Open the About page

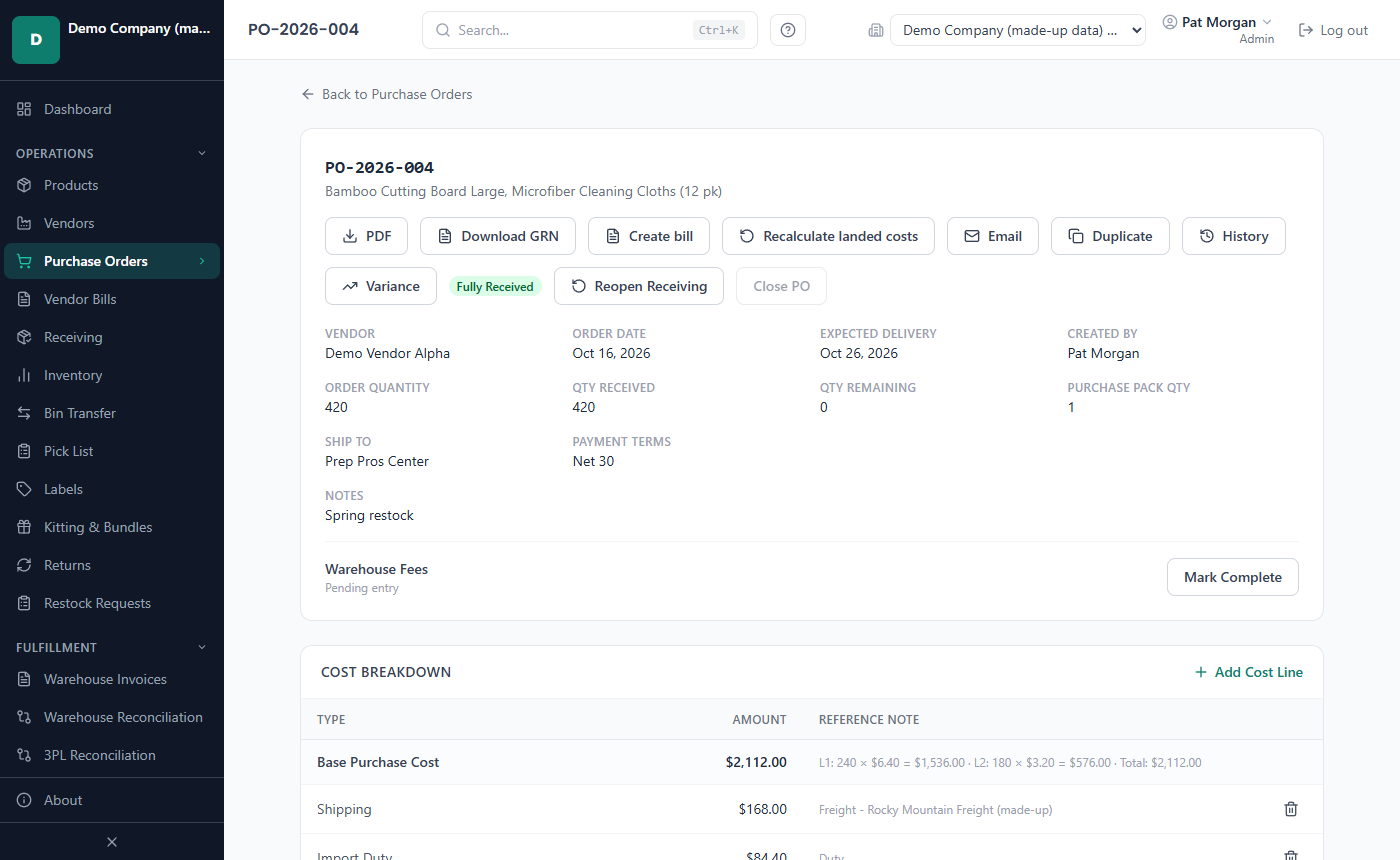[x=112, y=800]
